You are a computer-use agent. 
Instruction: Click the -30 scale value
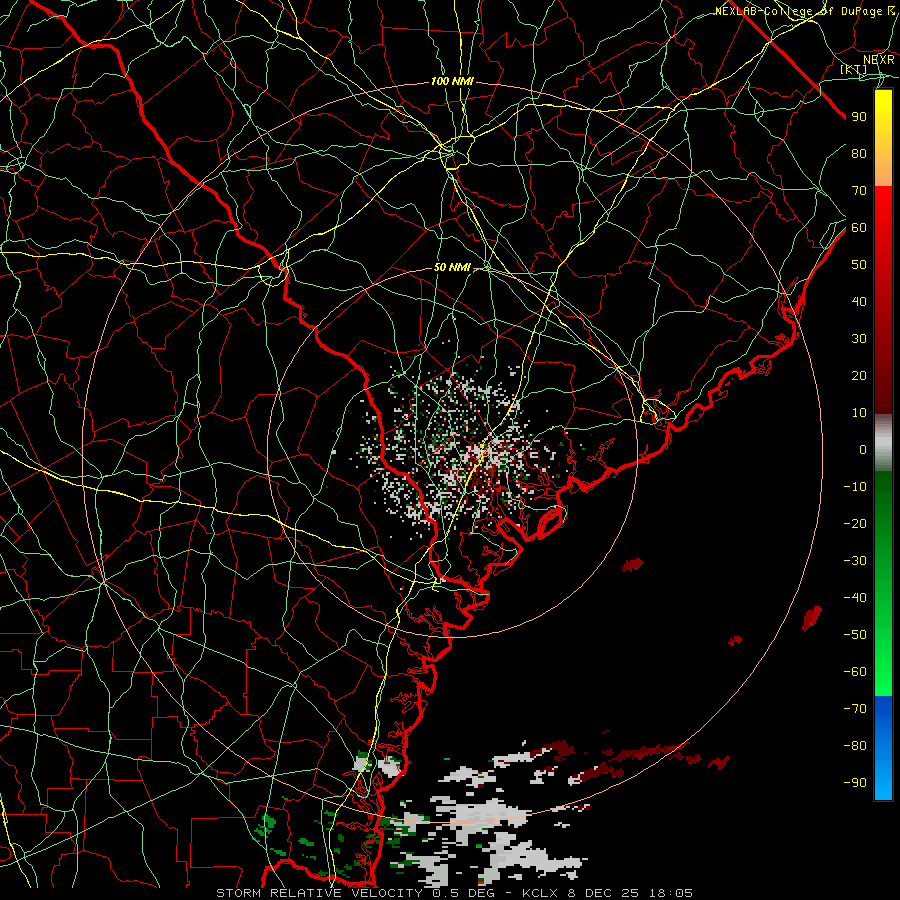[x=855, y=561]
